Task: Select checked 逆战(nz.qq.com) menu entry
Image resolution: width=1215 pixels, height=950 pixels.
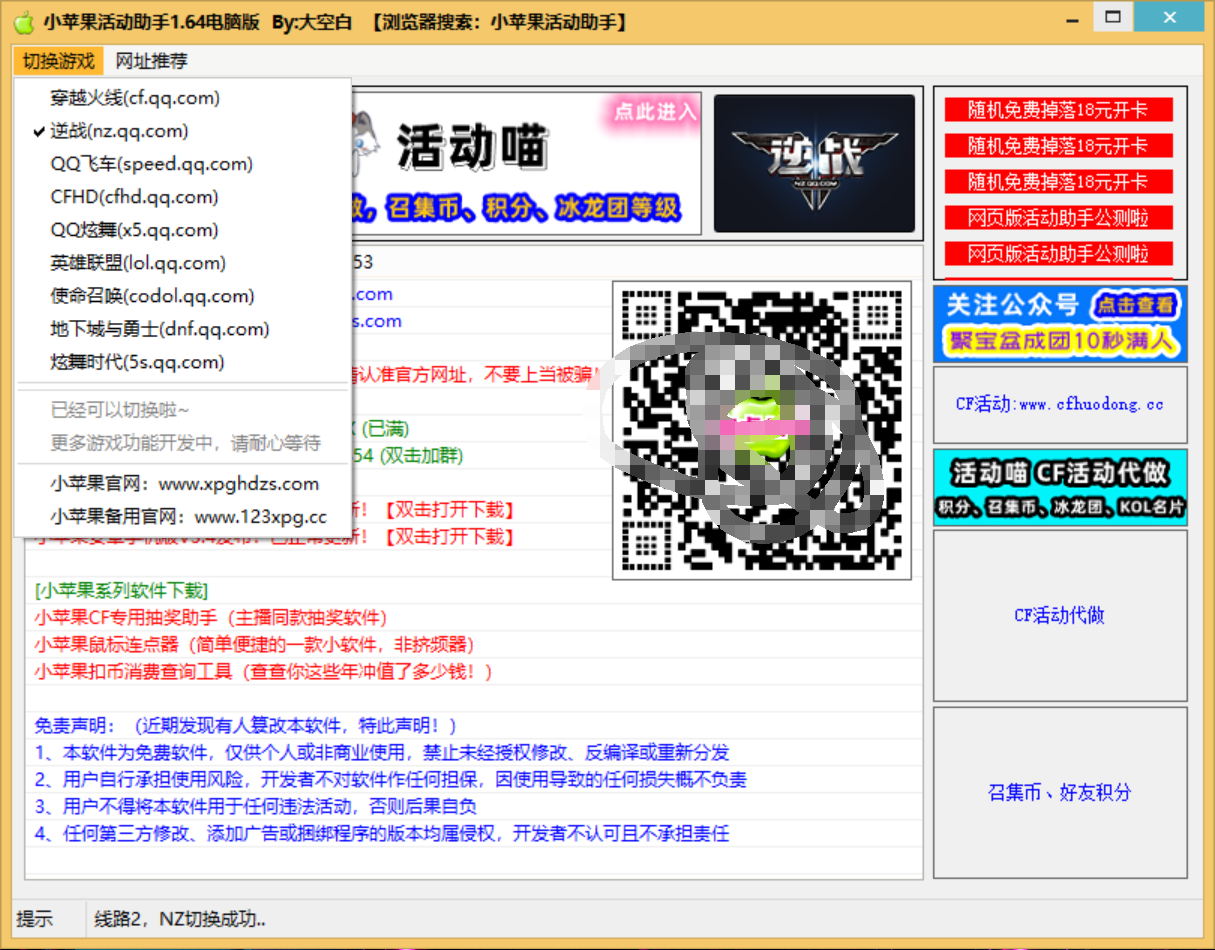Action: (184, 131)
